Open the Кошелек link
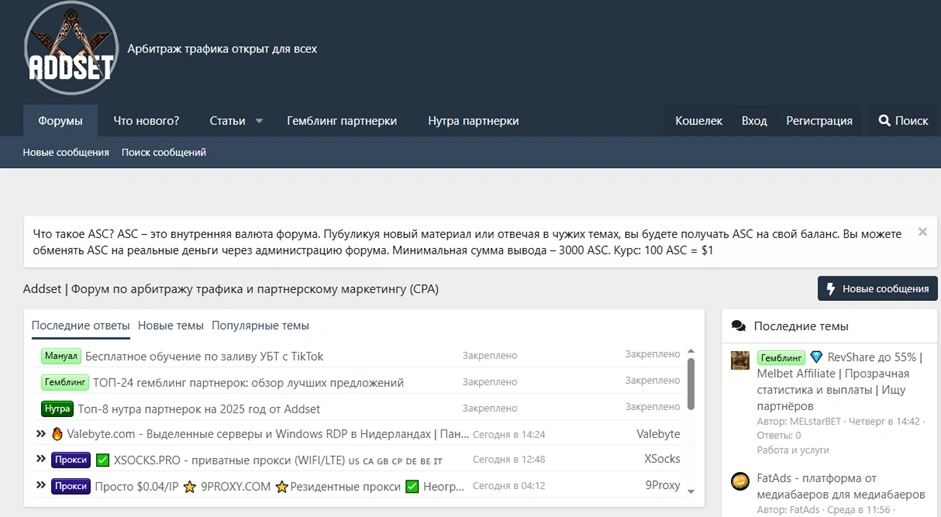Screen dimensions: 941x517 pos(698,121)
